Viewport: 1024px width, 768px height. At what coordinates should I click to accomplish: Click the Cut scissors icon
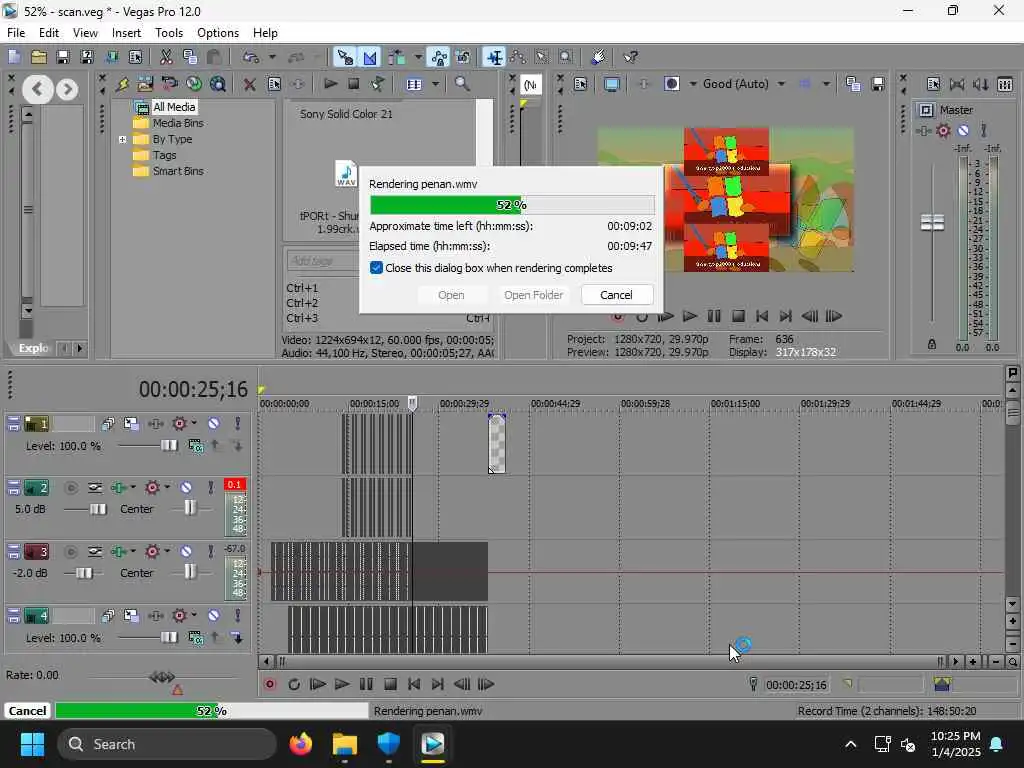pyautogui.click(x=166, y=57)
